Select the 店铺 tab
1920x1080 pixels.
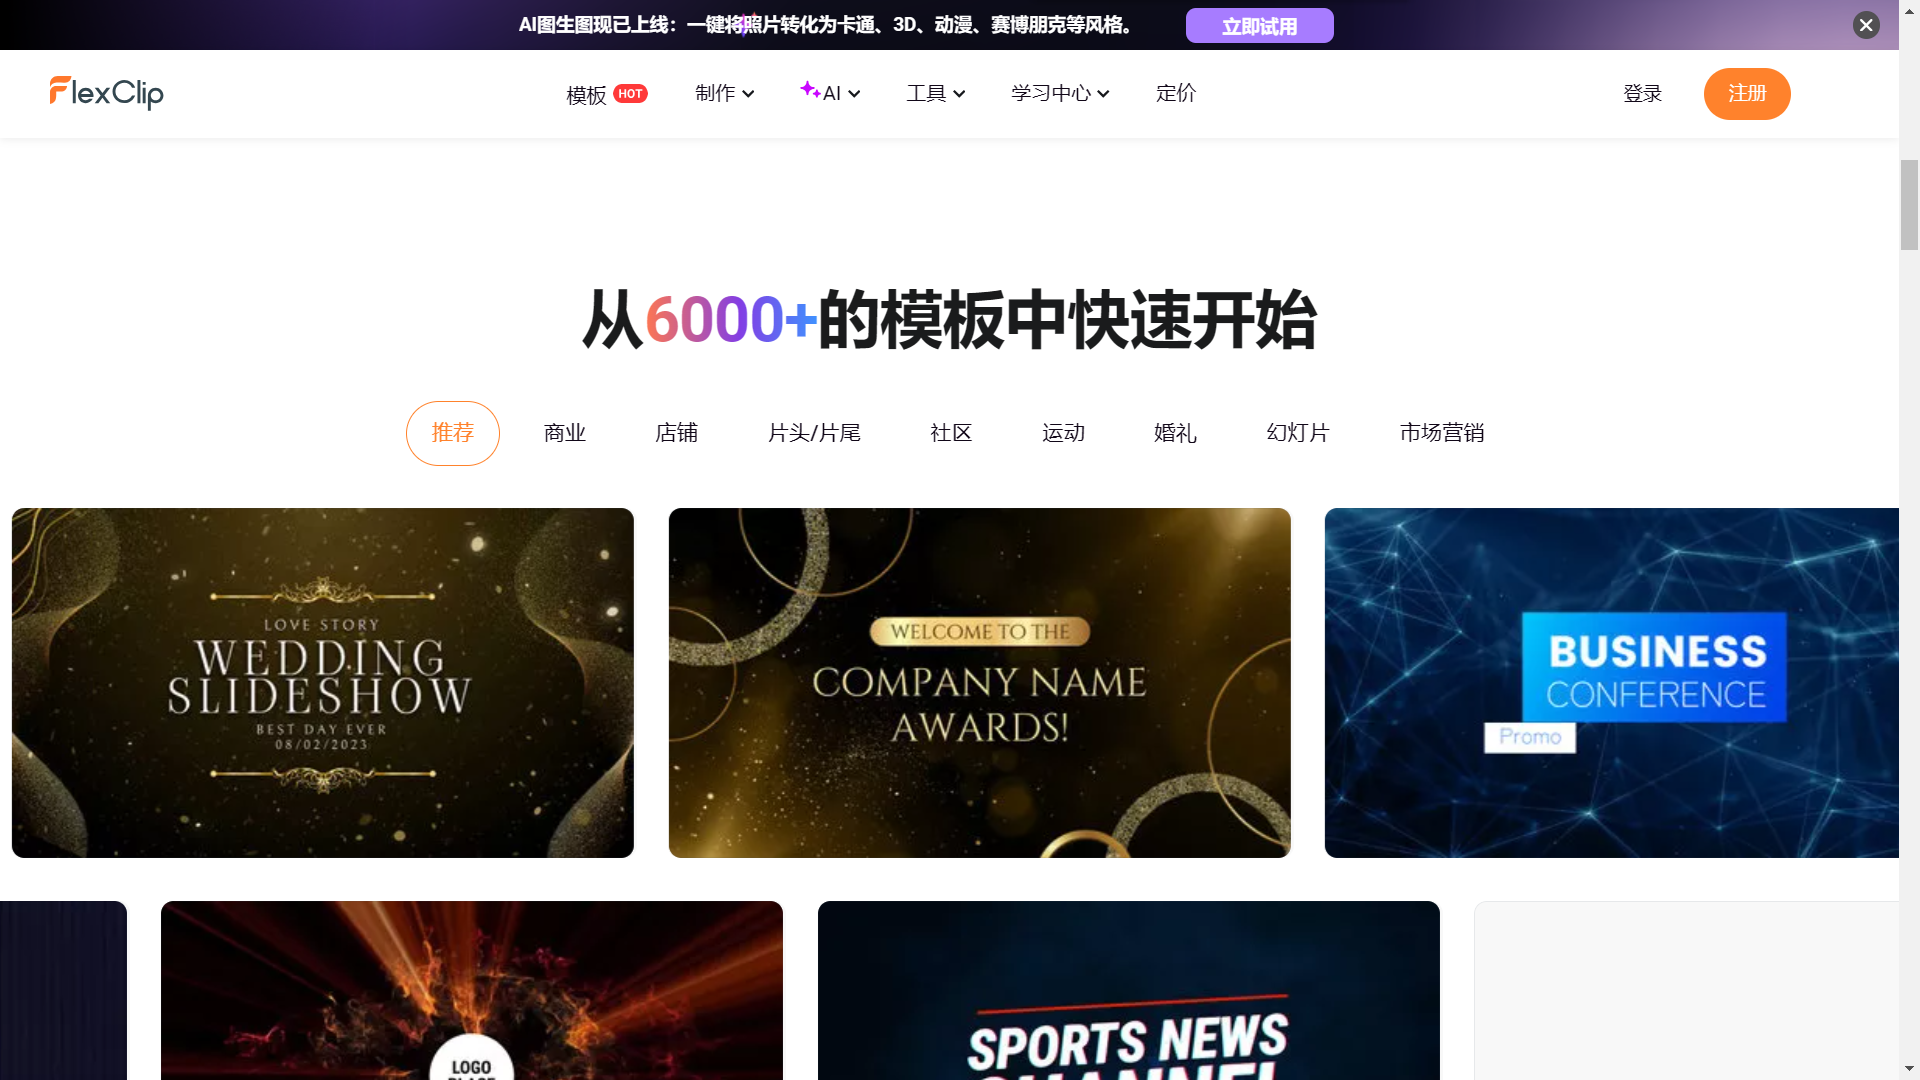677,433
